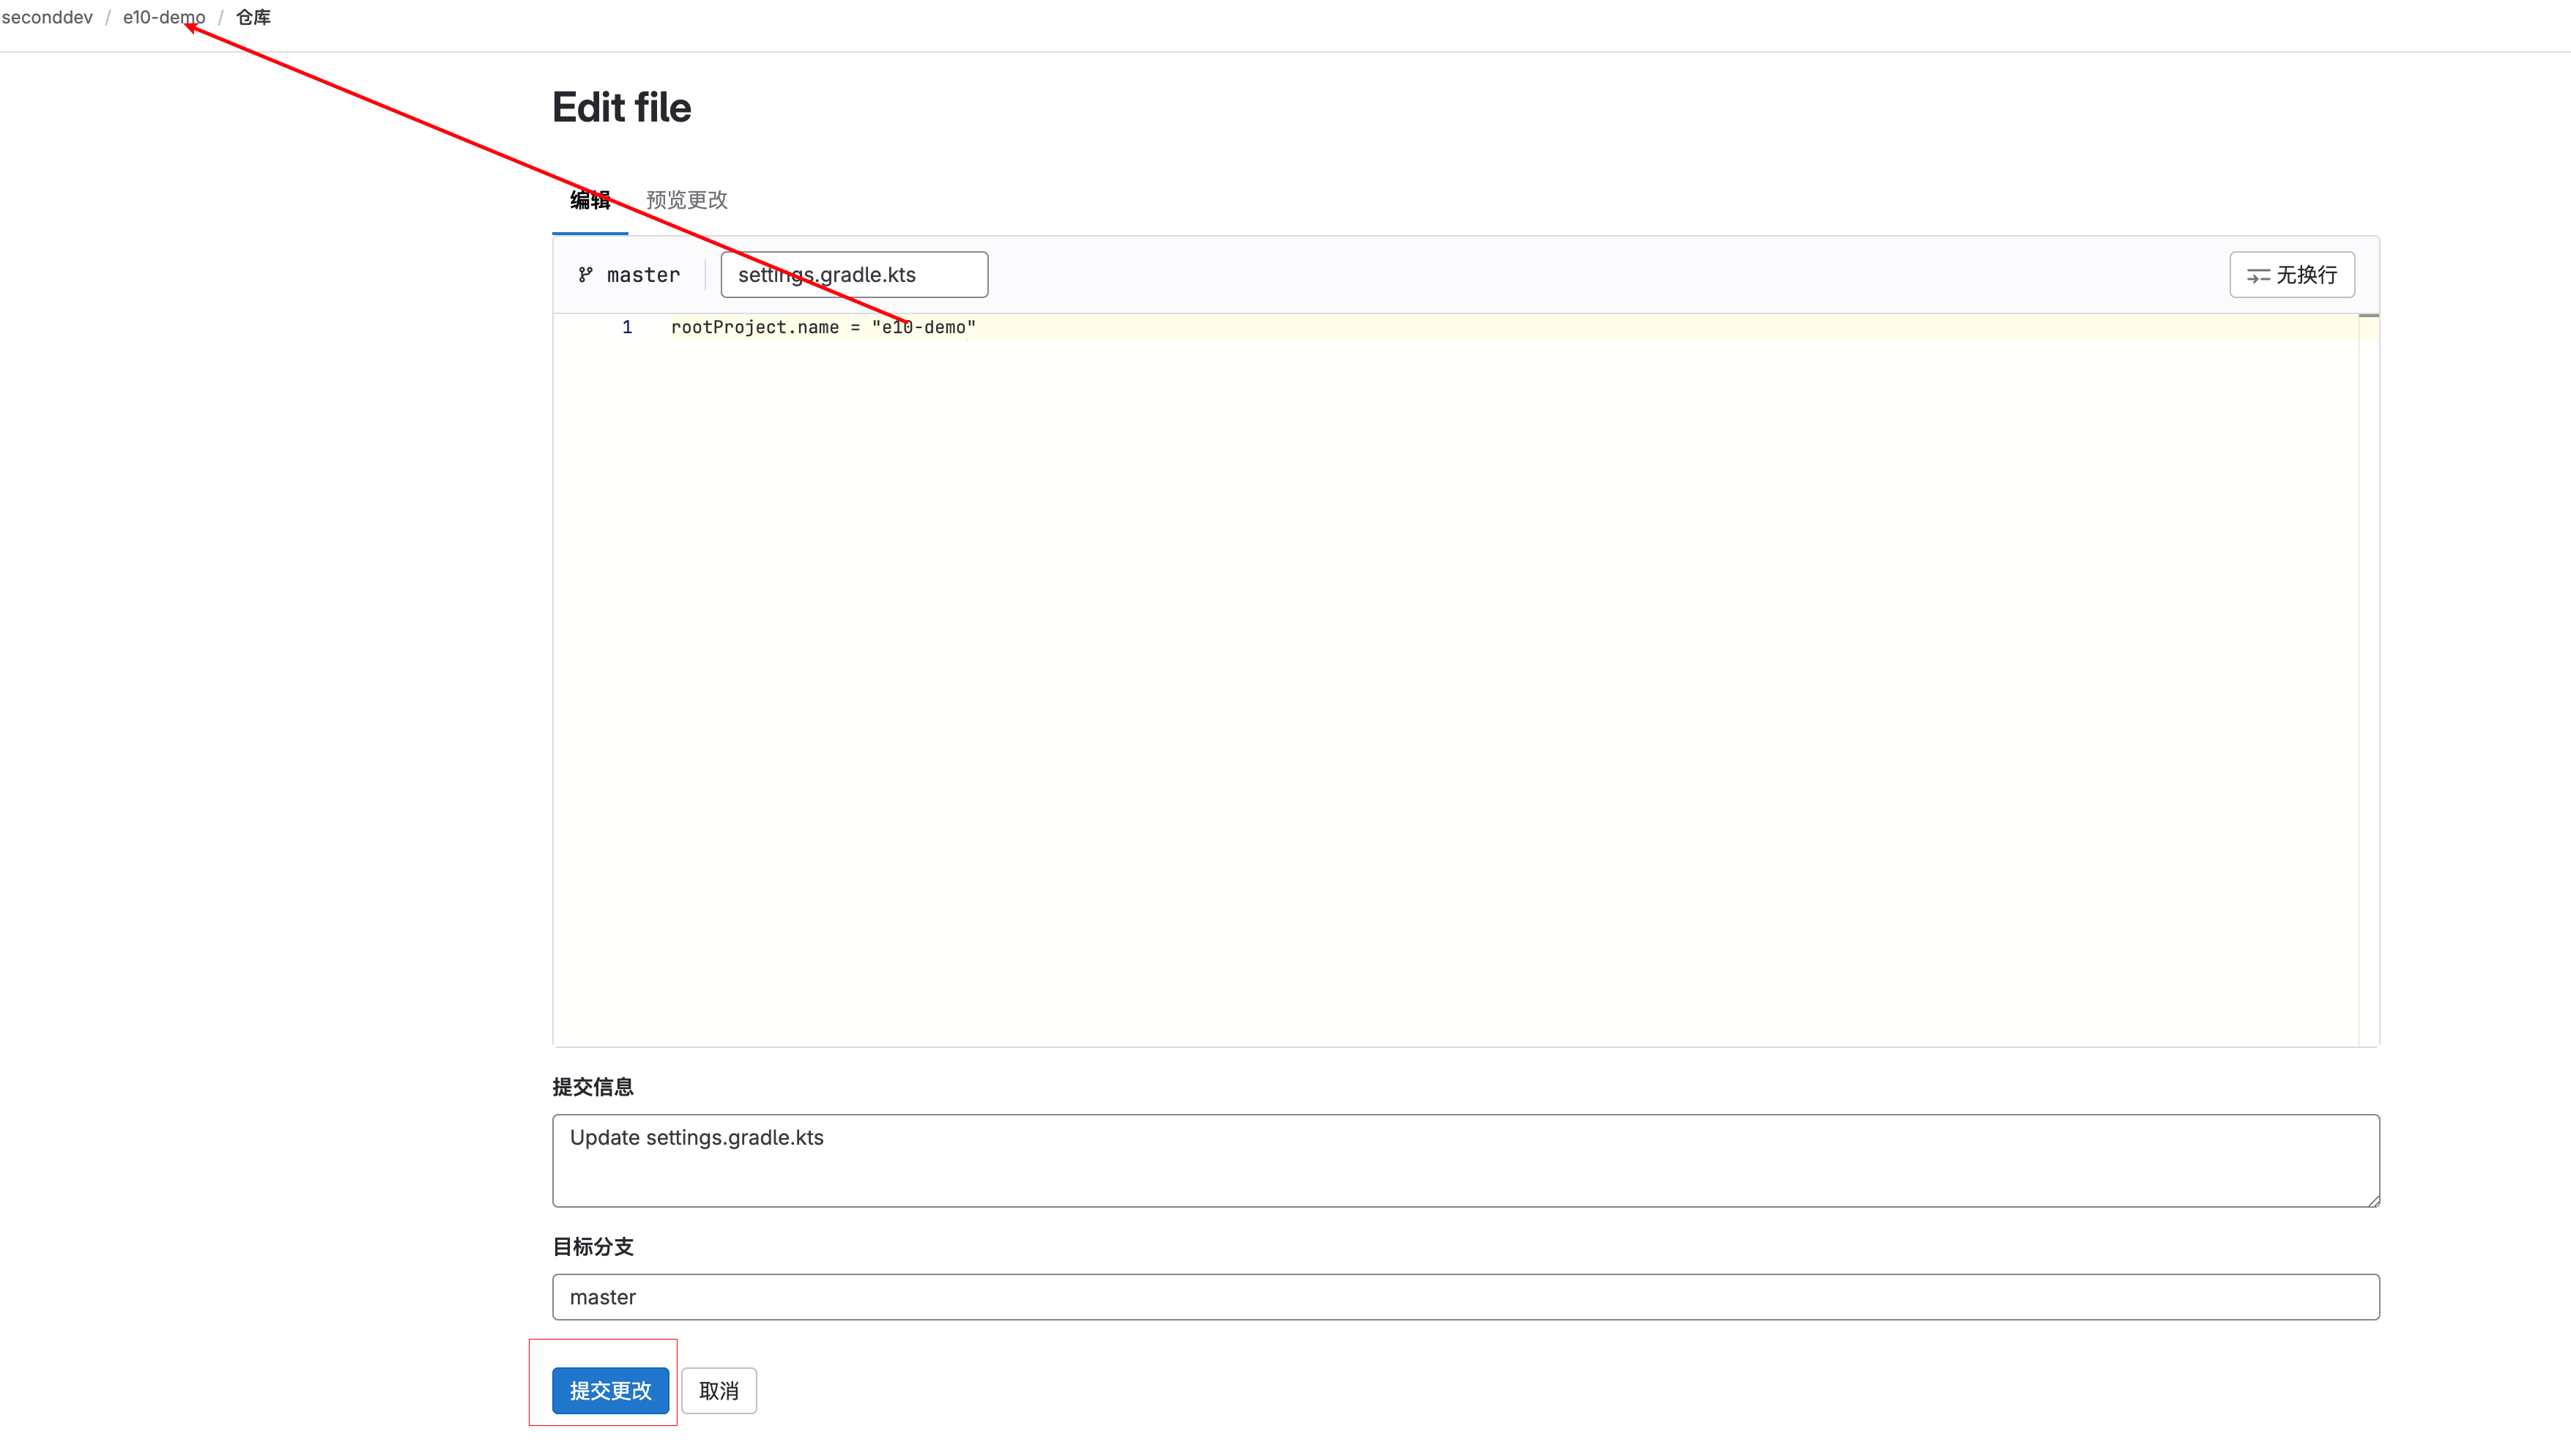Click line number 1 in editor gutter

pos(627,327)
